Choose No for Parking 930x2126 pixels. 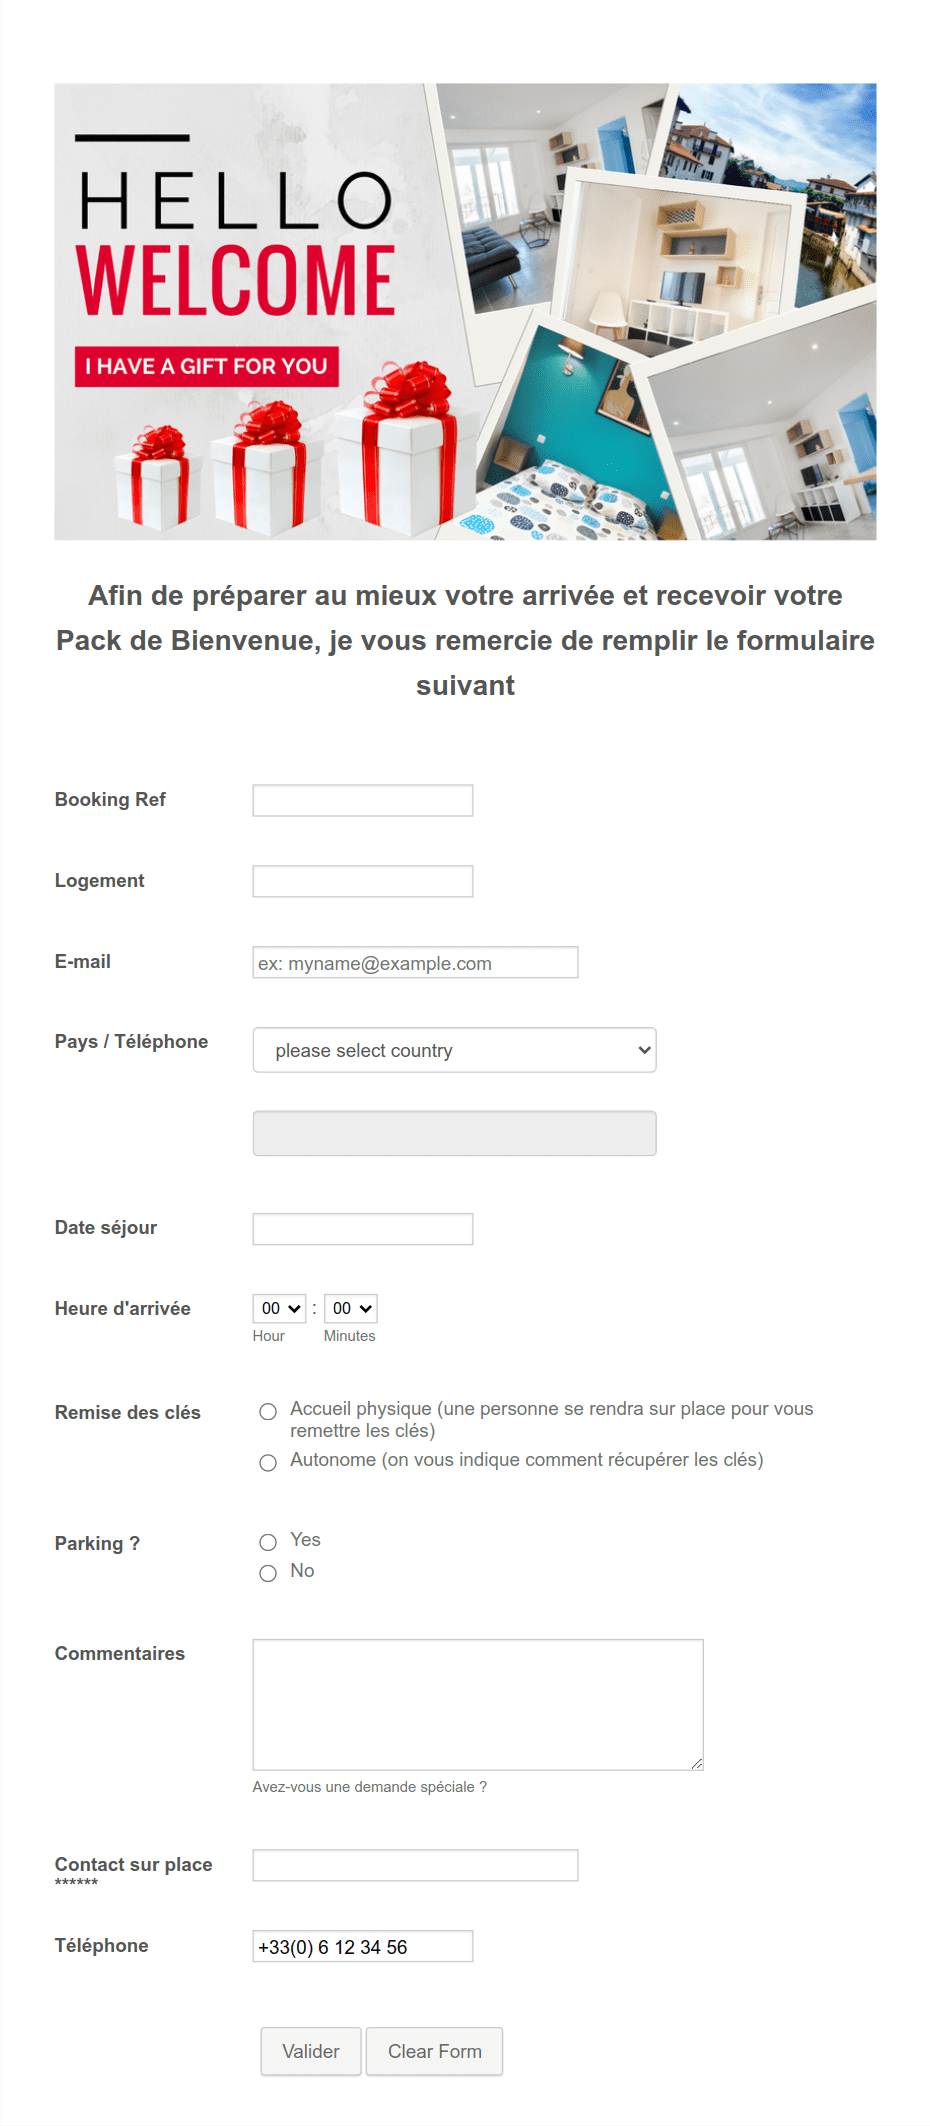pos(268,1573)
